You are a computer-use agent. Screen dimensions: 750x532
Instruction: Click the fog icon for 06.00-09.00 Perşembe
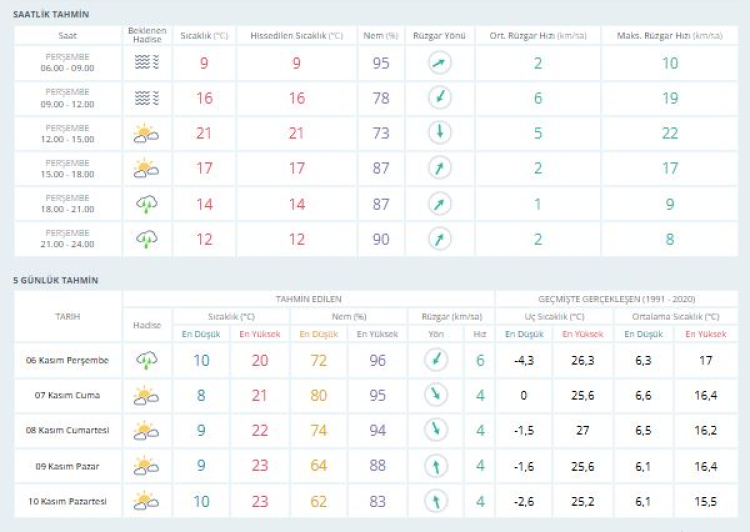tap(146, 63)
